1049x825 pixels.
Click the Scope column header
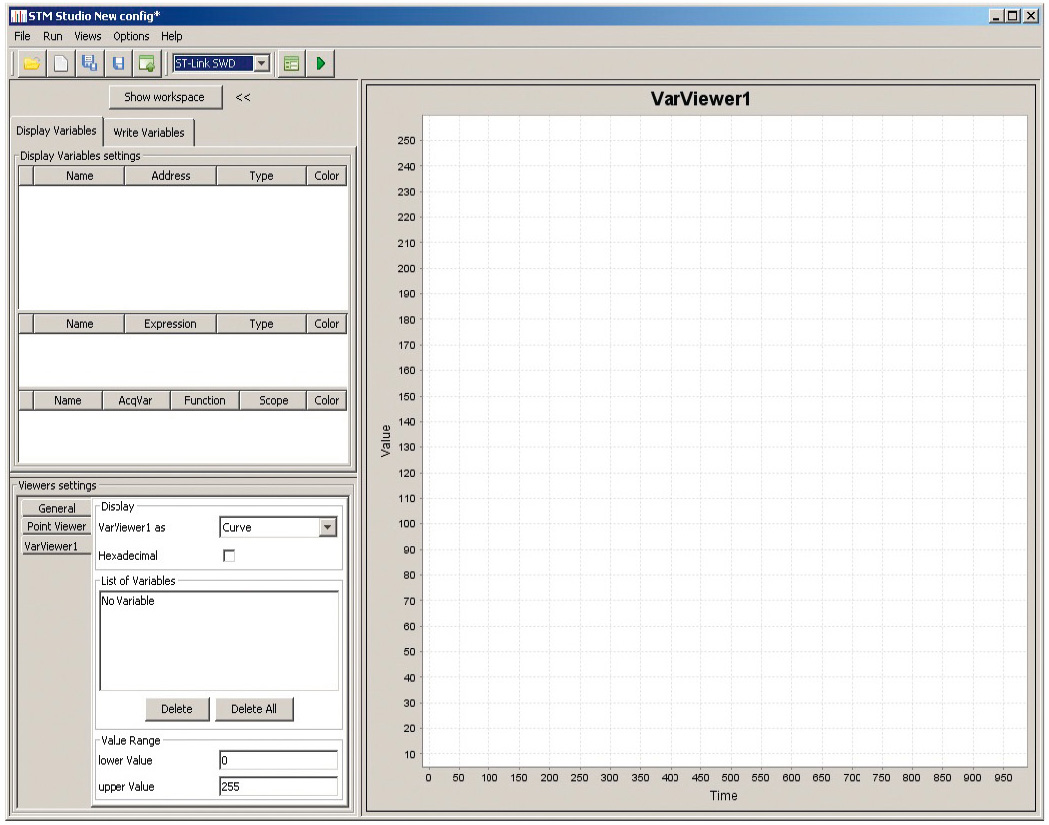(x=274, y=400)
